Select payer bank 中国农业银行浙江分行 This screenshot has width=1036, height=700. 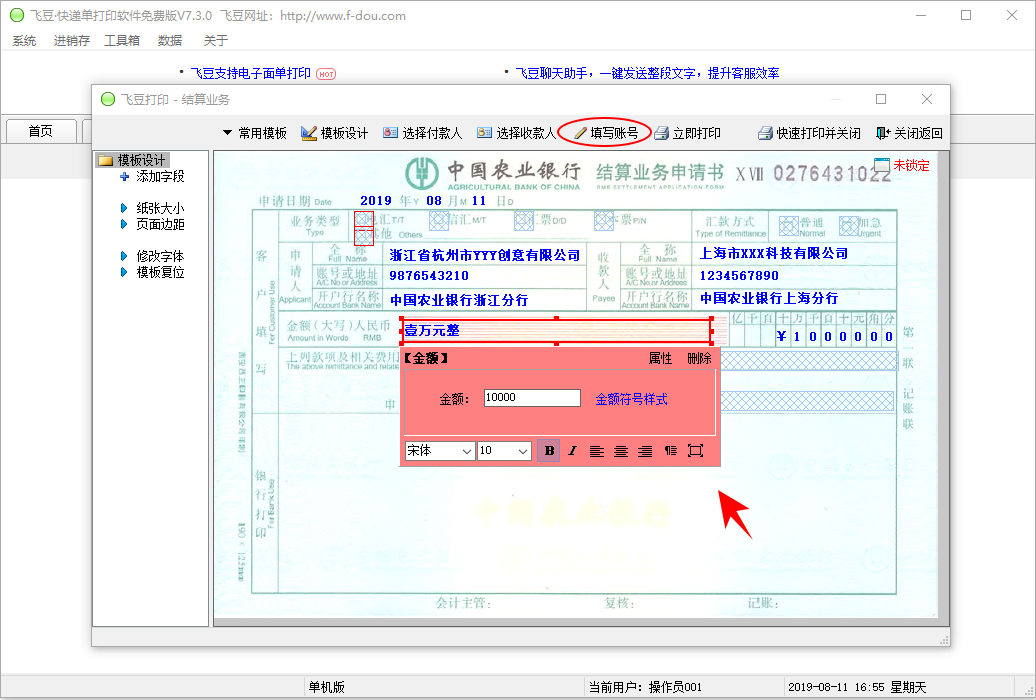coord(459,300)
